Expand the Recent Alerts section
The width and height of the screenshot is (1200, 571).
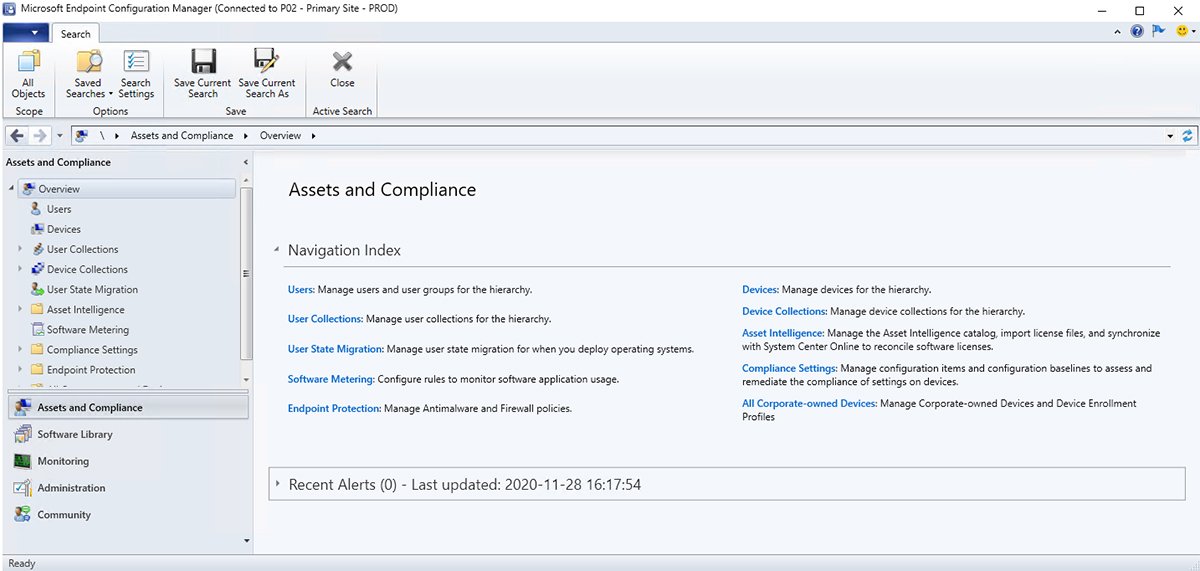pos(278,484)
